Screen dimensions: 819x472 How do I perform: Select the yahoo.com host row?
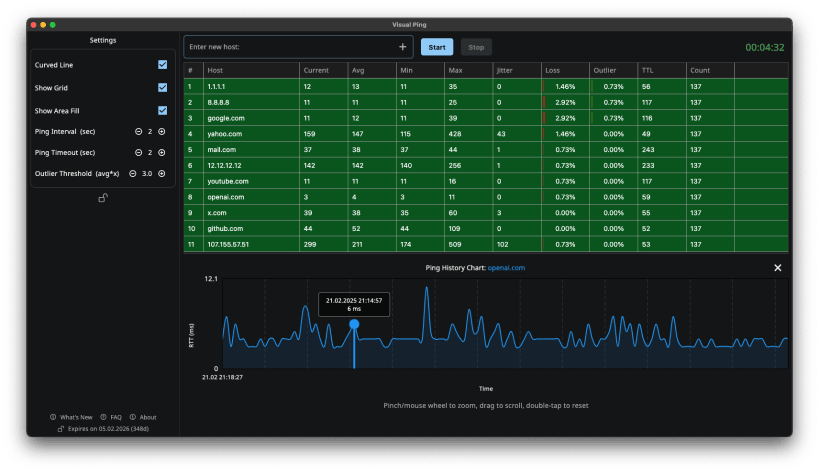[x=486, y=134]
